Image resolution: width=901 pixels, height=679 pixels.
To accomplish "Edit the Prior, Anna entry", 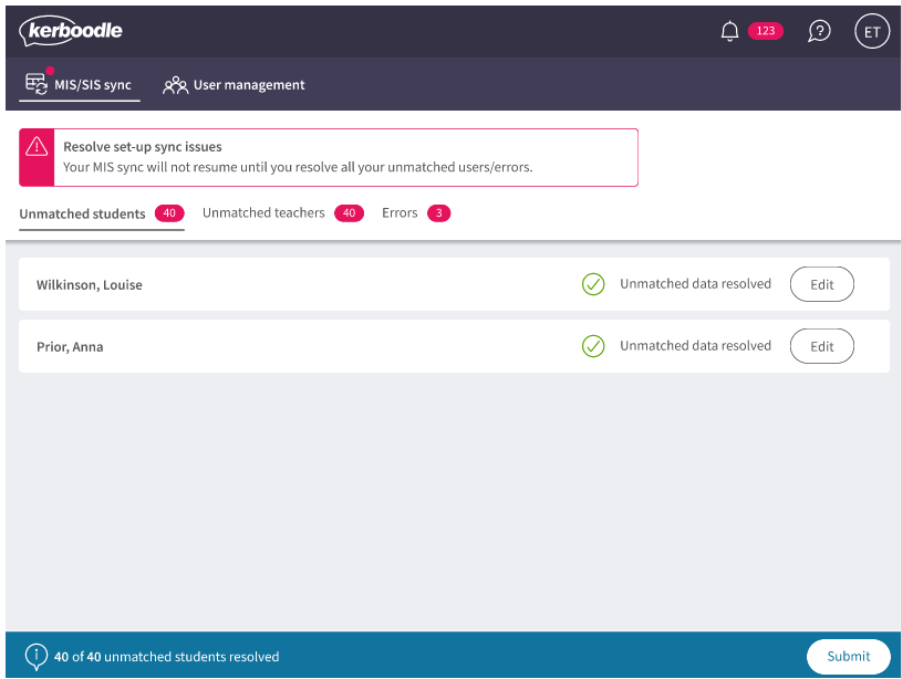I will click(x=822, y=346).
